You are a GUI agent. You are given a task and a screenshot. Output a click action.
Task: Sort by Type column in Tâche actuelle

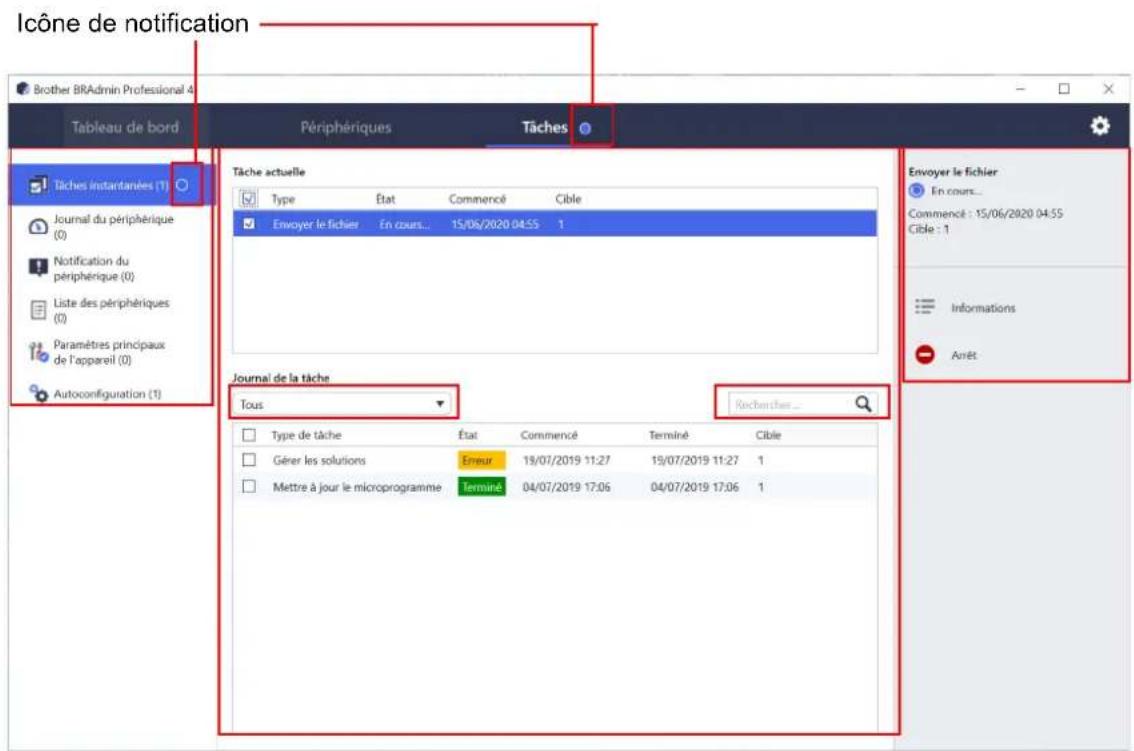pyautogui.click(x=283, y=199)
